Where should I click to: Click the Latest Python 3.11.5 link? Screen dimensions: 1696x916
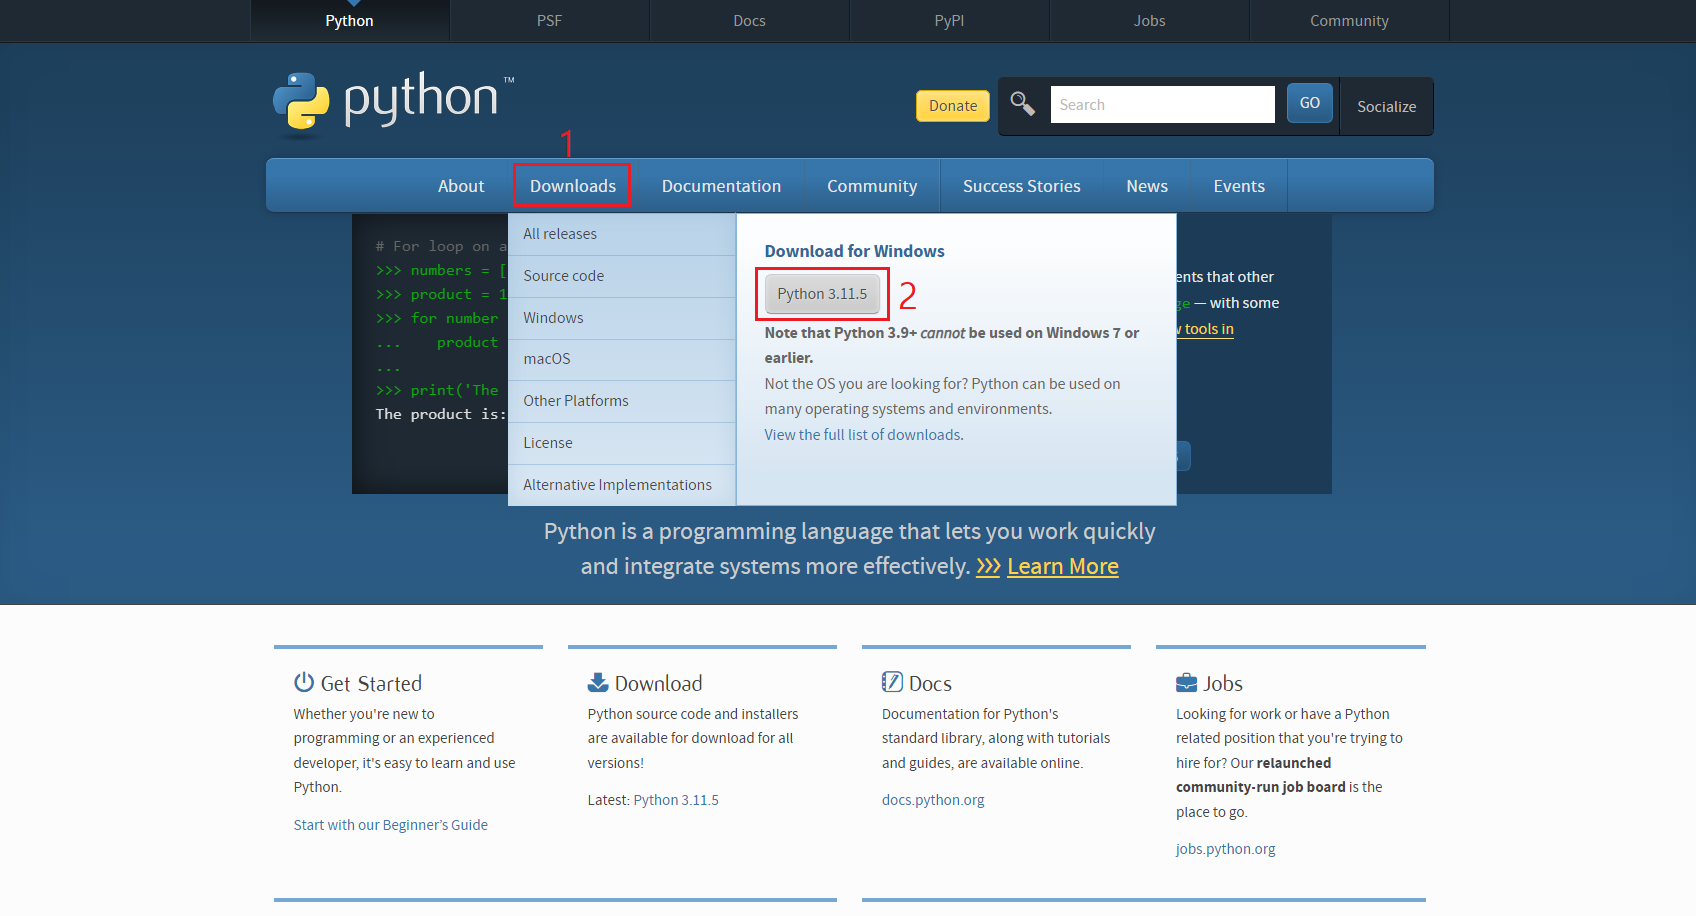(676, 800)
